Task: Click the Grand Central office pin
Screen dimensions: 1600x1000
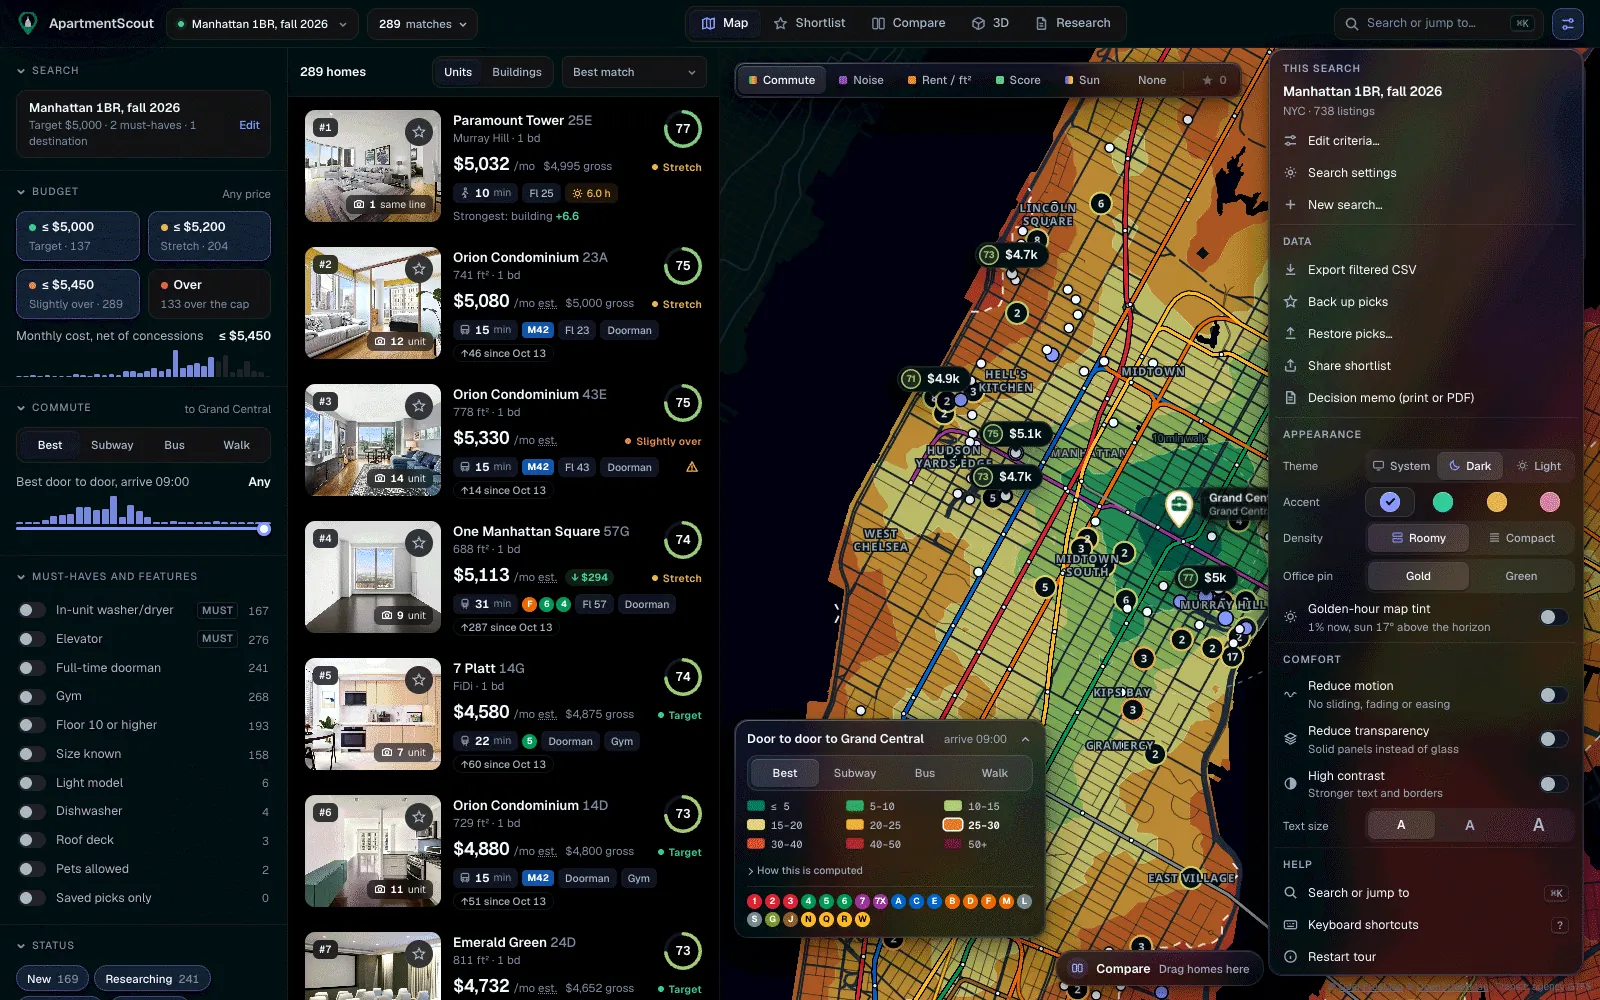Action: point(1179,507)
